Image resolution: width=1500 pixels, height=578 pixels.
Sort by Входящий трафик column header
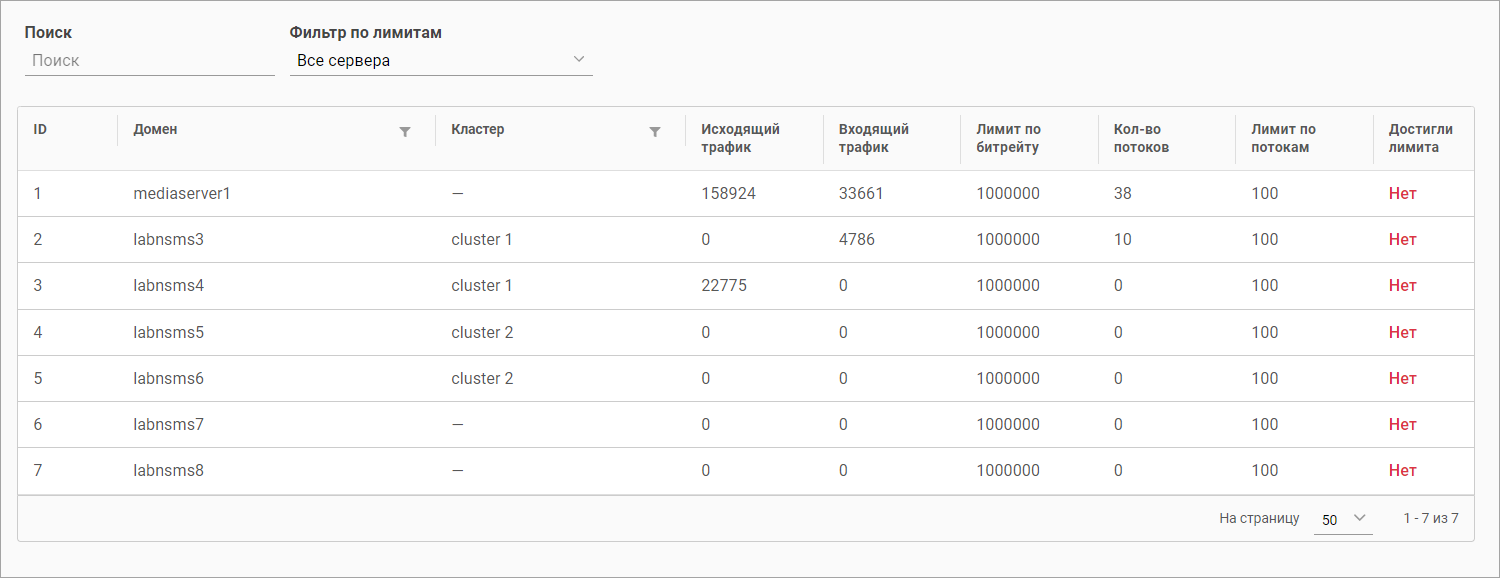tap(873, 138)
